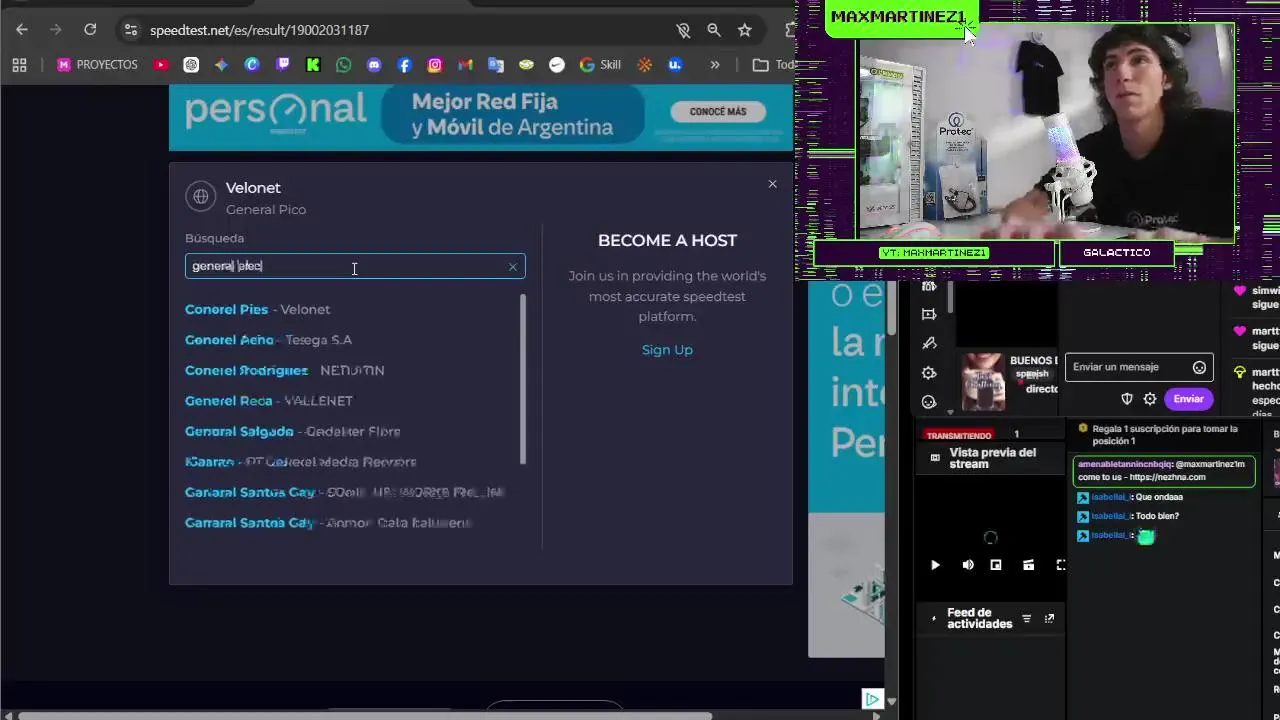
Task: Open the YouTube bookmark
Action: (161, 65)
